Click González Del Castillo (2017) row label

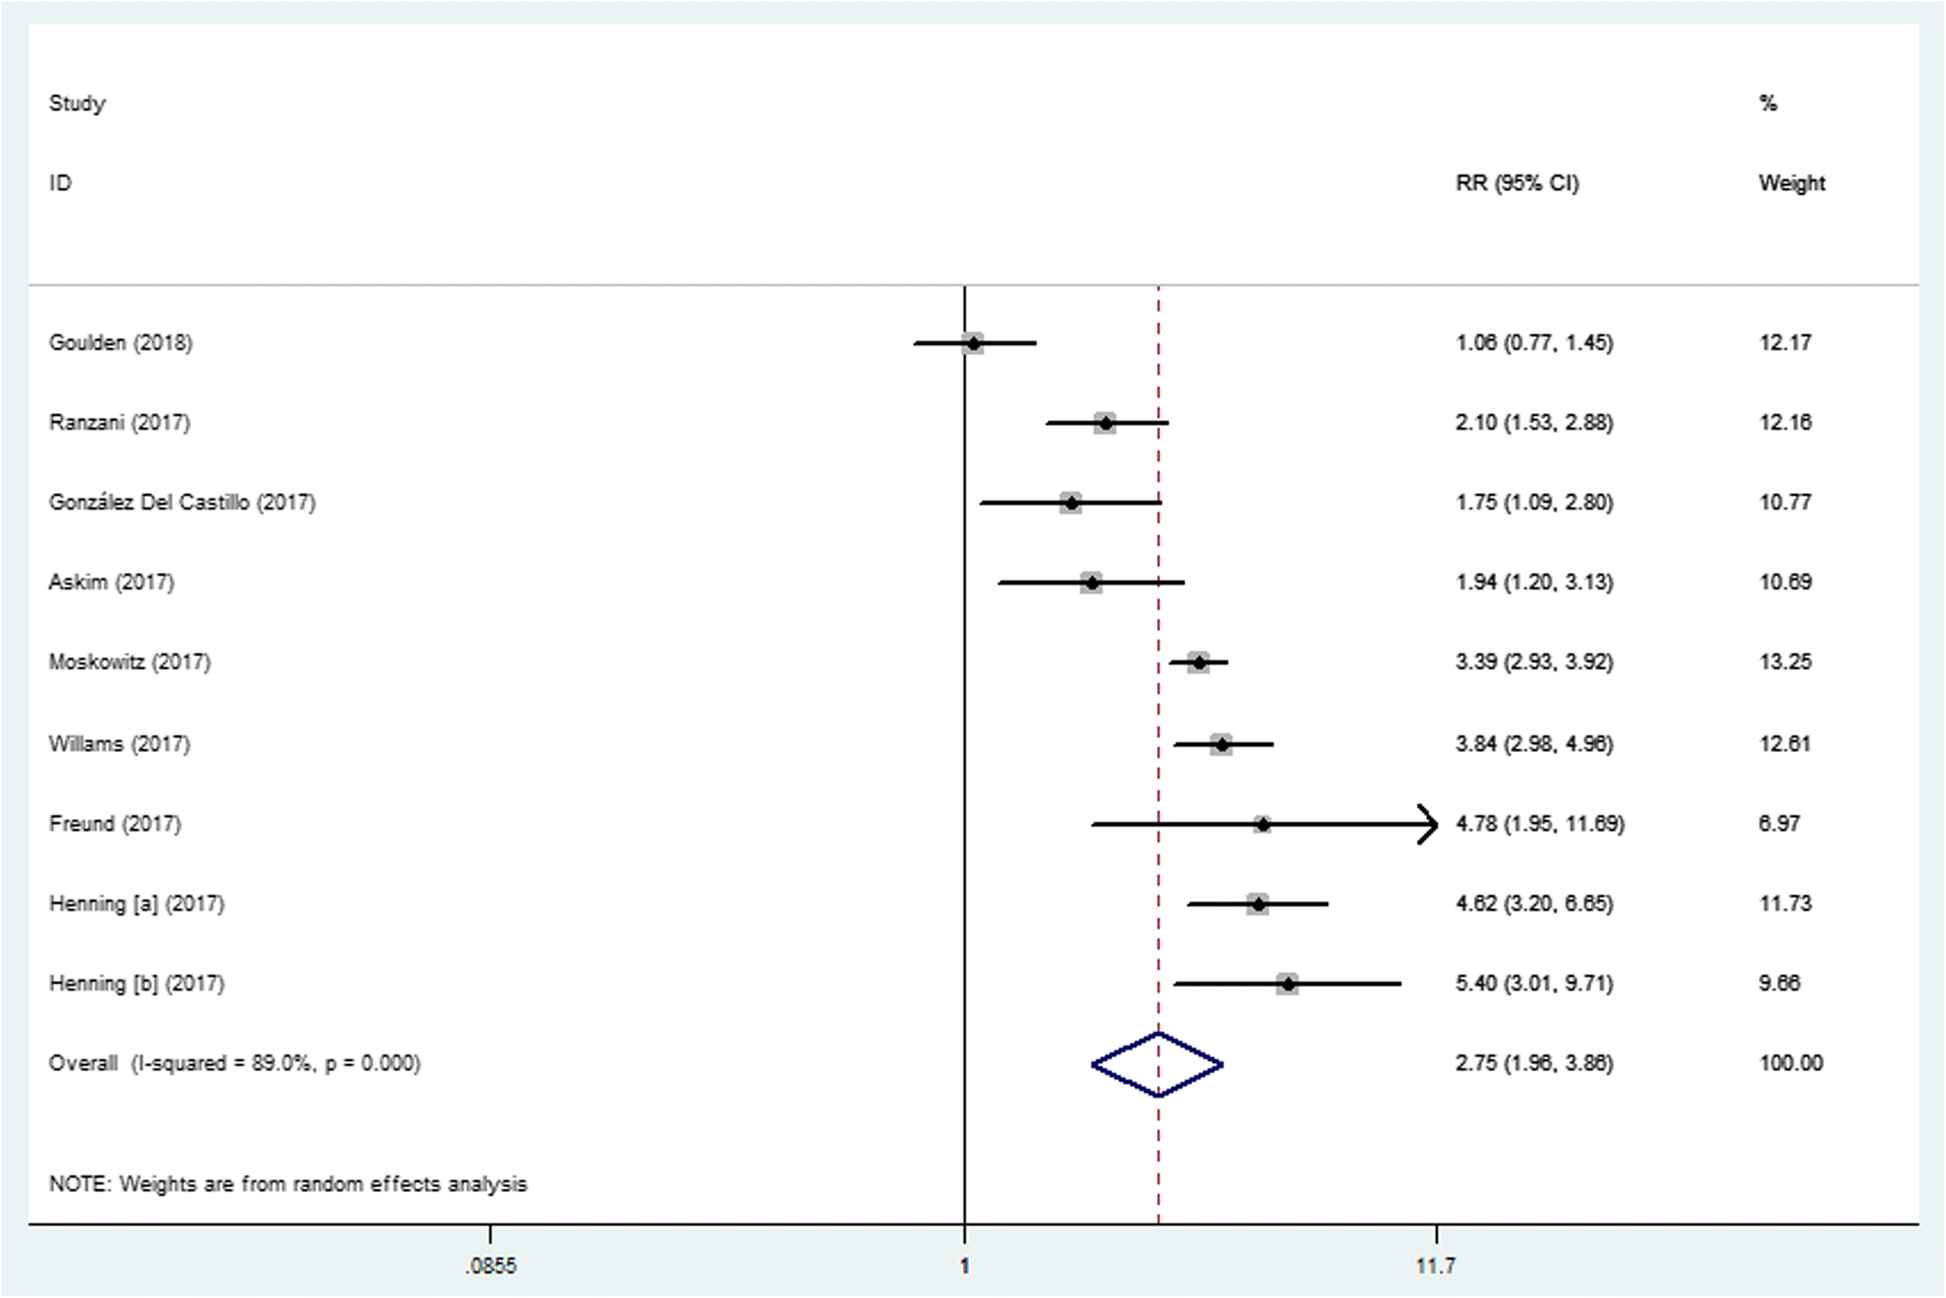pyautogui.click(x=182, y=503)
